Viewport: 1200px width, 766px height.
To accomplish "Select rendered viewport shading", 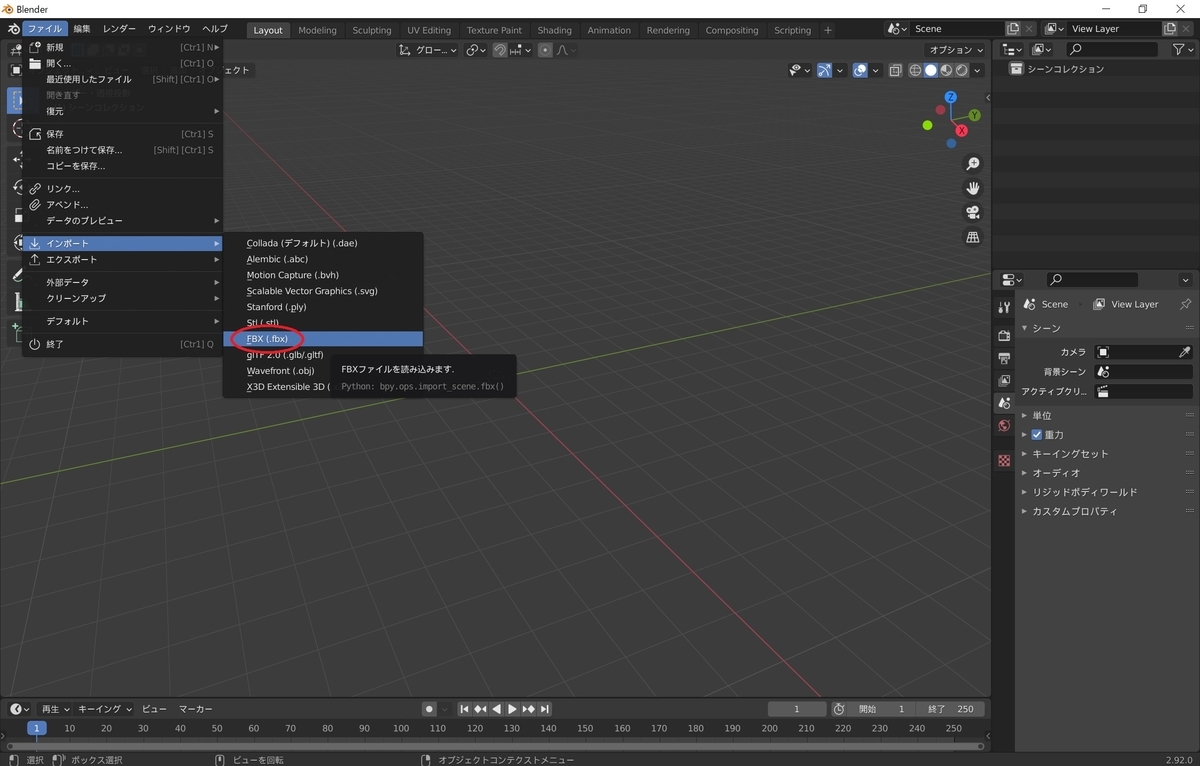I will coord(962,70).
